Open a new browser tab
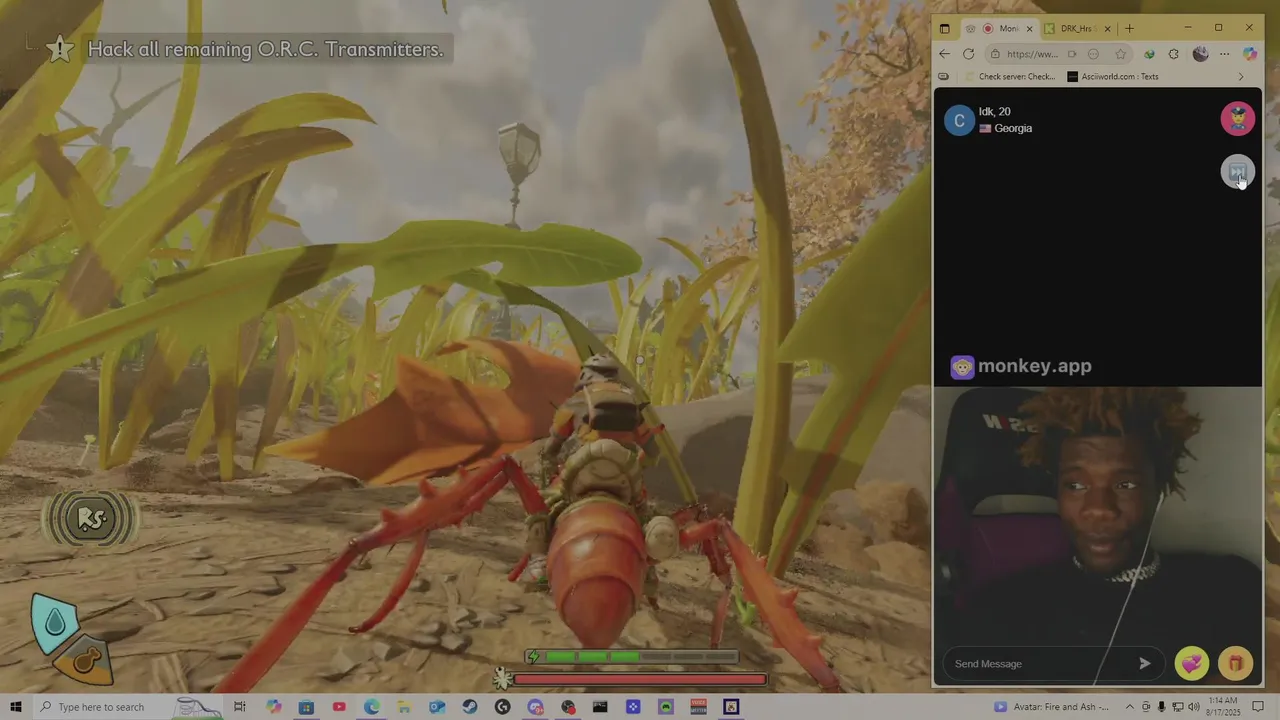Image resolution: width=1280 pixels, height=720 pixels. click(x=1129, y=28)
